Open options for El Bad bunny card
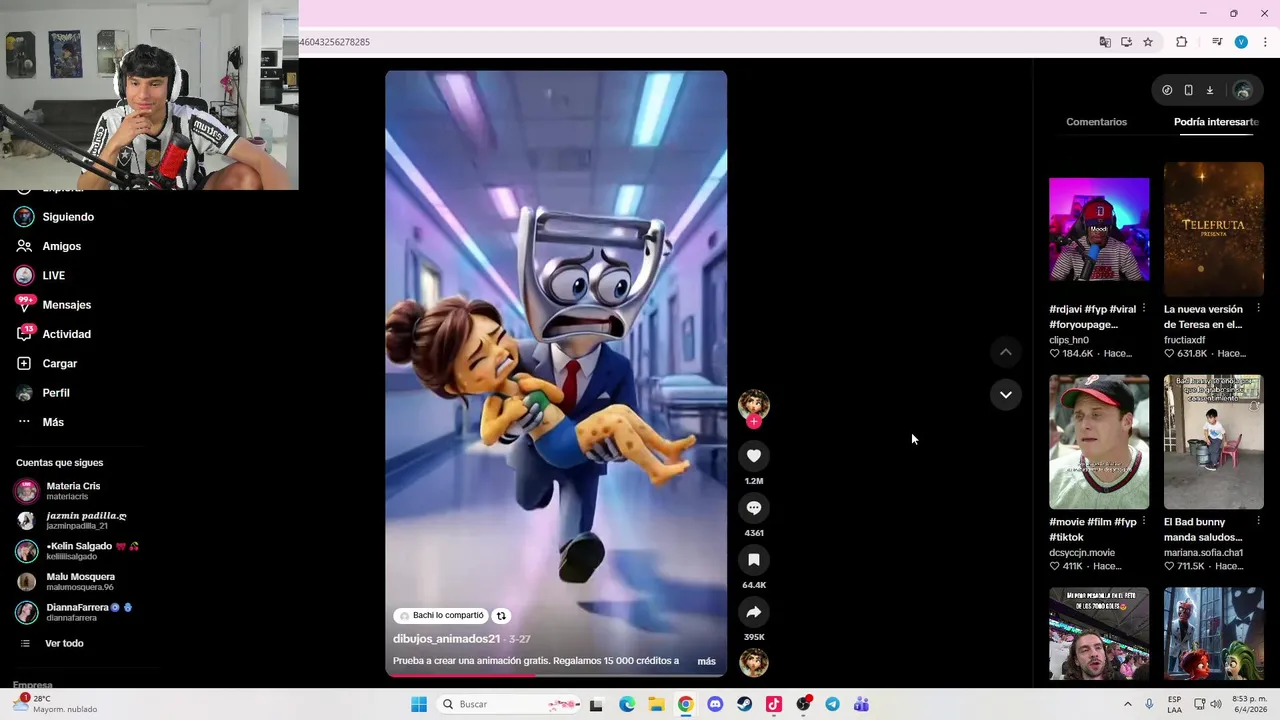The width and height of the screenshot is (1280, 720). (x=1258, y=522)
